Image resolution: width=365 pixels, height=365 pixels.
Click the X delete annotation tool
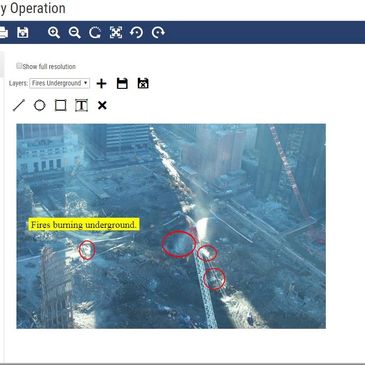click(102, 106)
